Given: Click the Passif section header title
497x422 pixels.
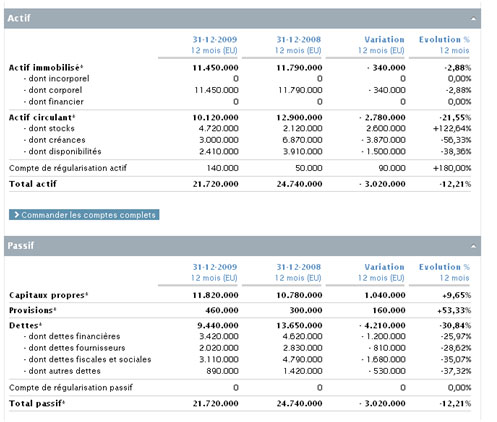Looking at the screenshot, I should click(x=21, y=246).
